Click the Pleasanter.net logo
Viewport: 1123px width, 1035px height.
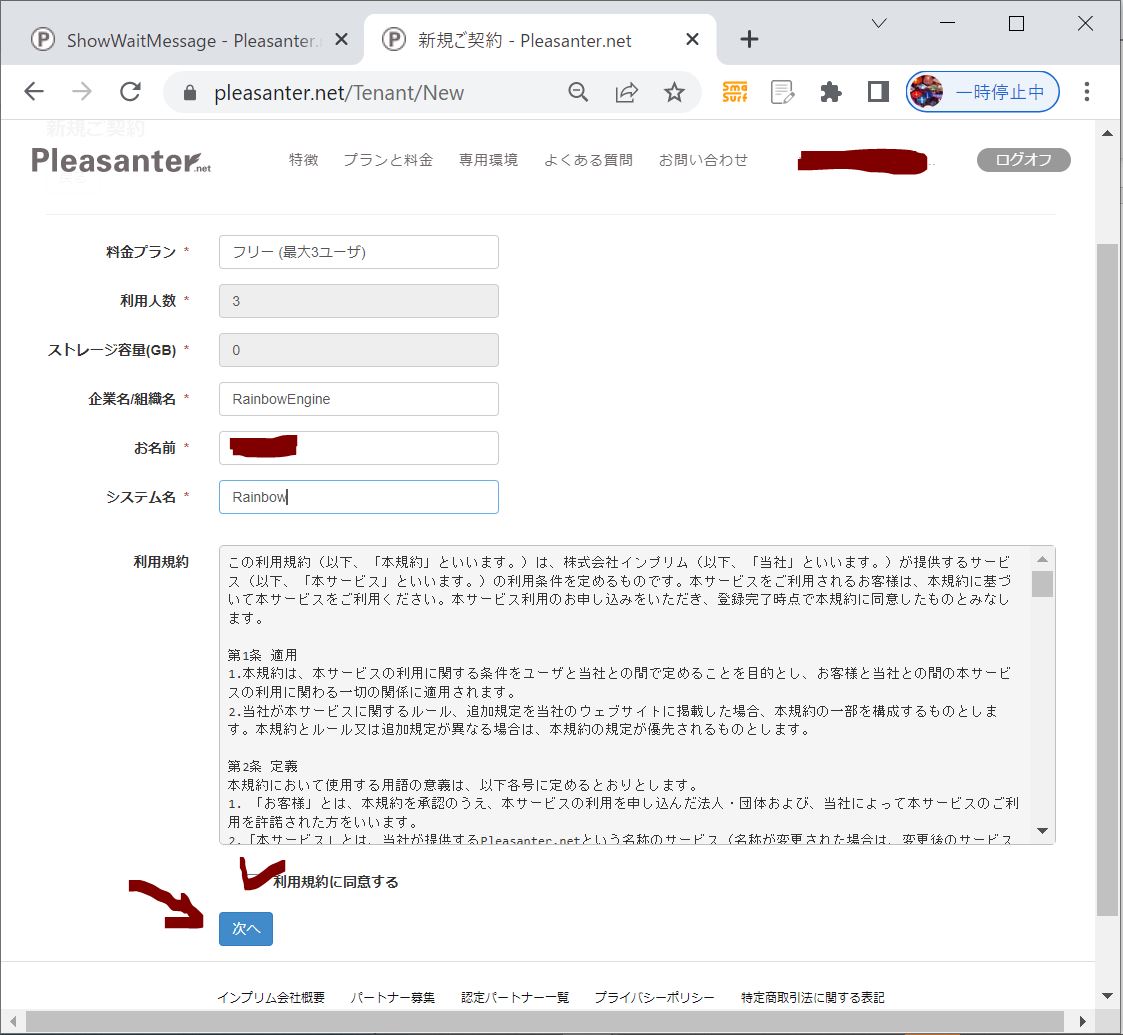(121, 160)
